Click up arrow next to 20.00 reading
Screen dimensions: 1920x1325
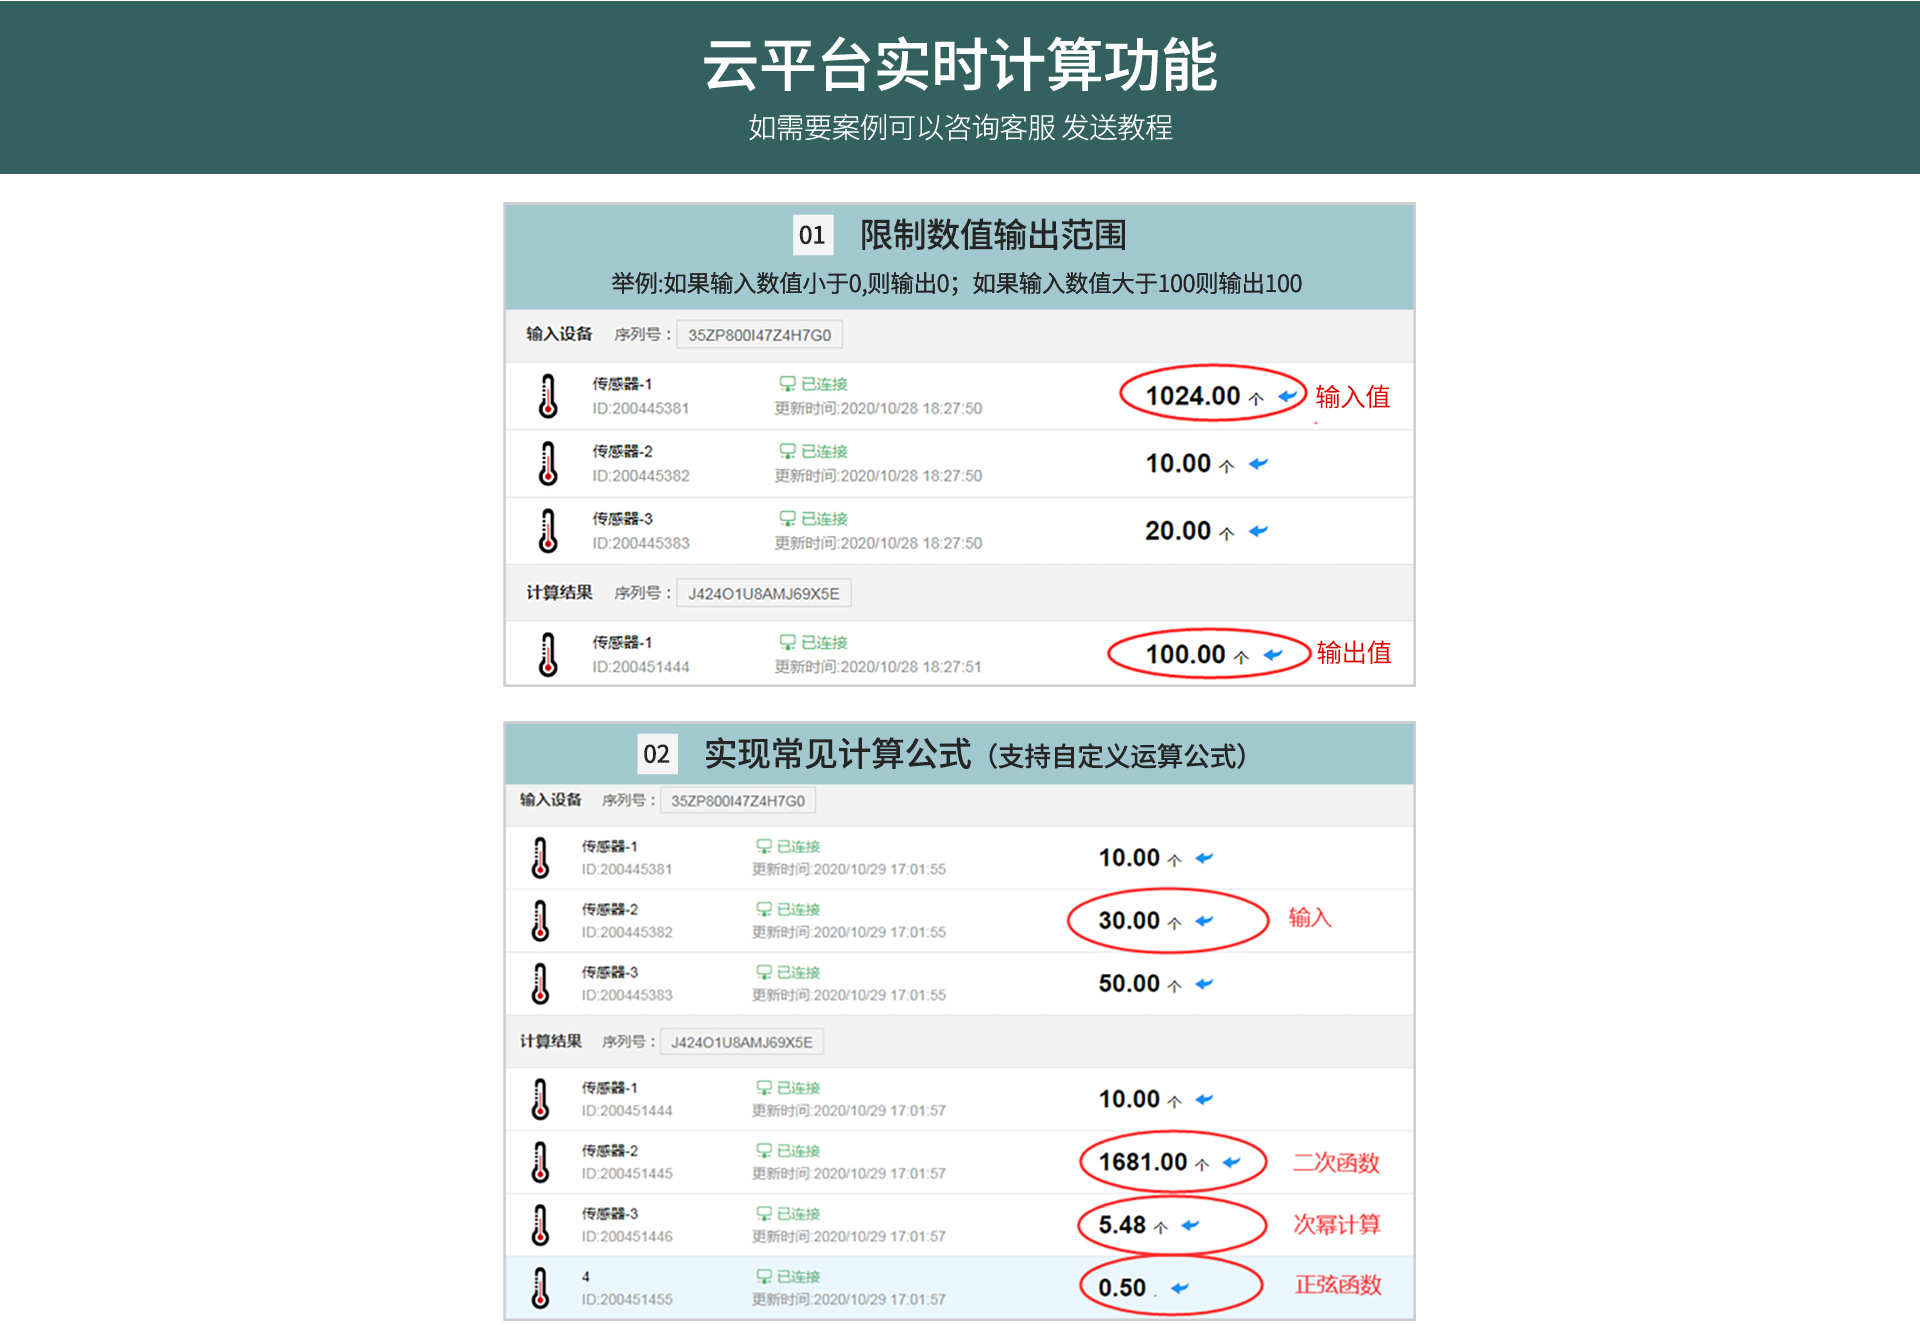1227,533
